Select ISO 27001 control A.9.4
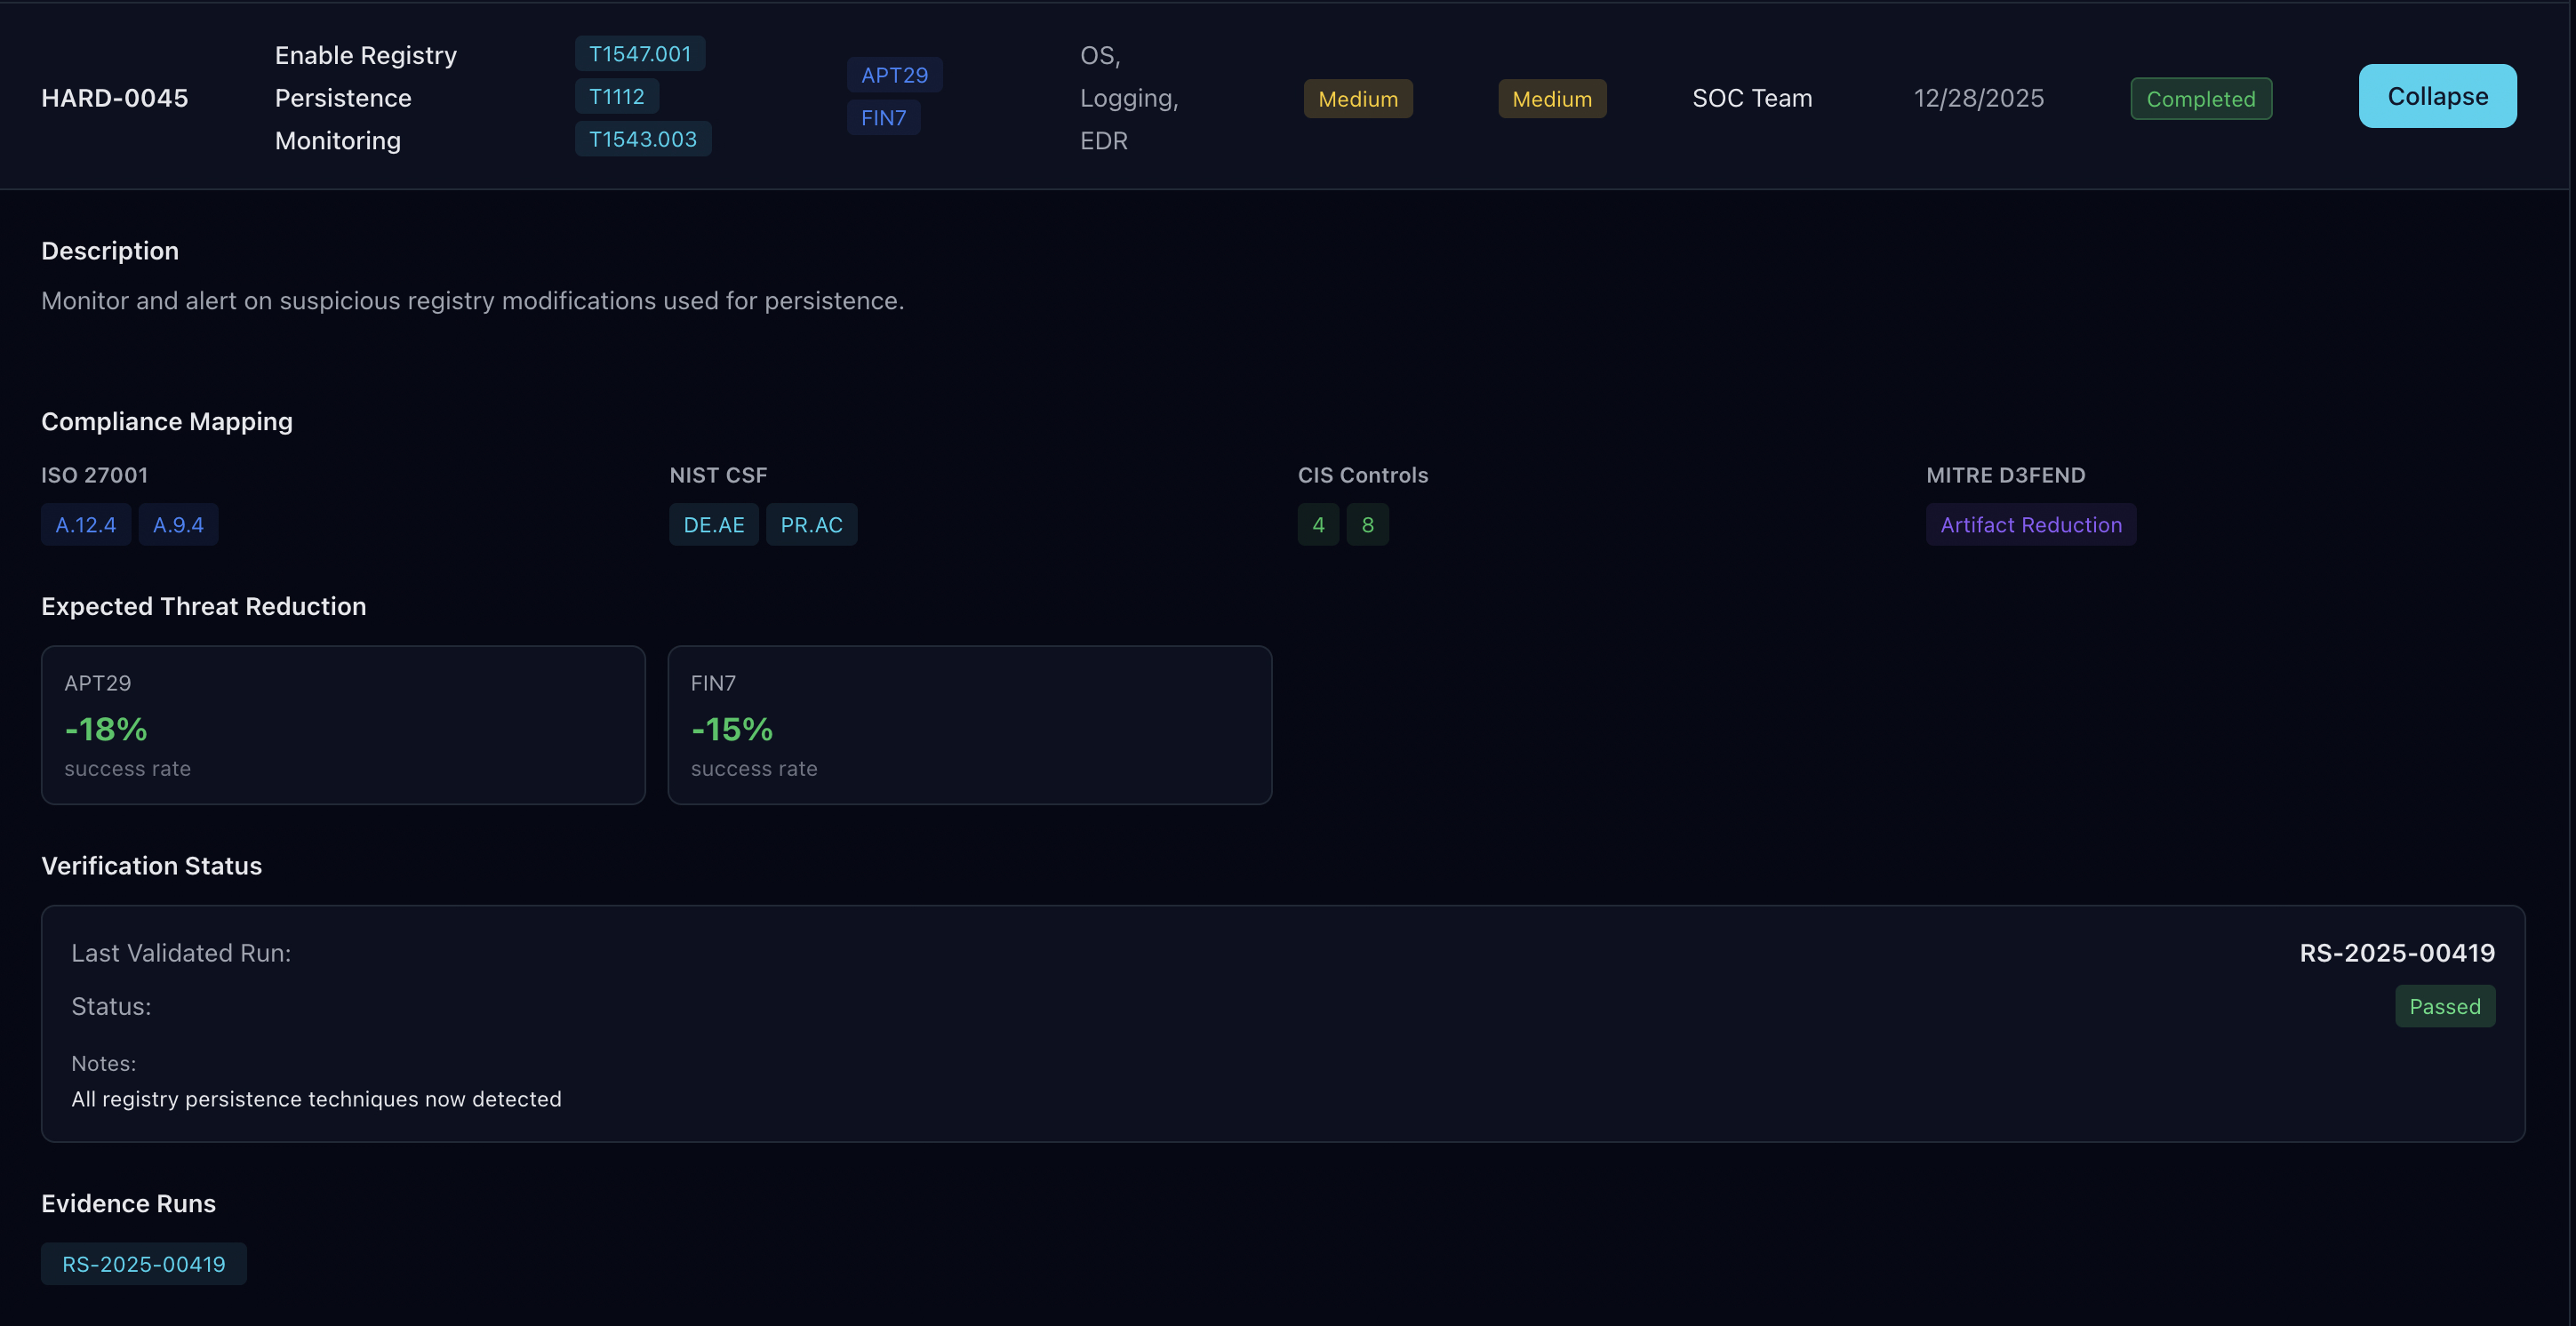Viewport: 2576px width, 1326px height. tap(177, 524)
